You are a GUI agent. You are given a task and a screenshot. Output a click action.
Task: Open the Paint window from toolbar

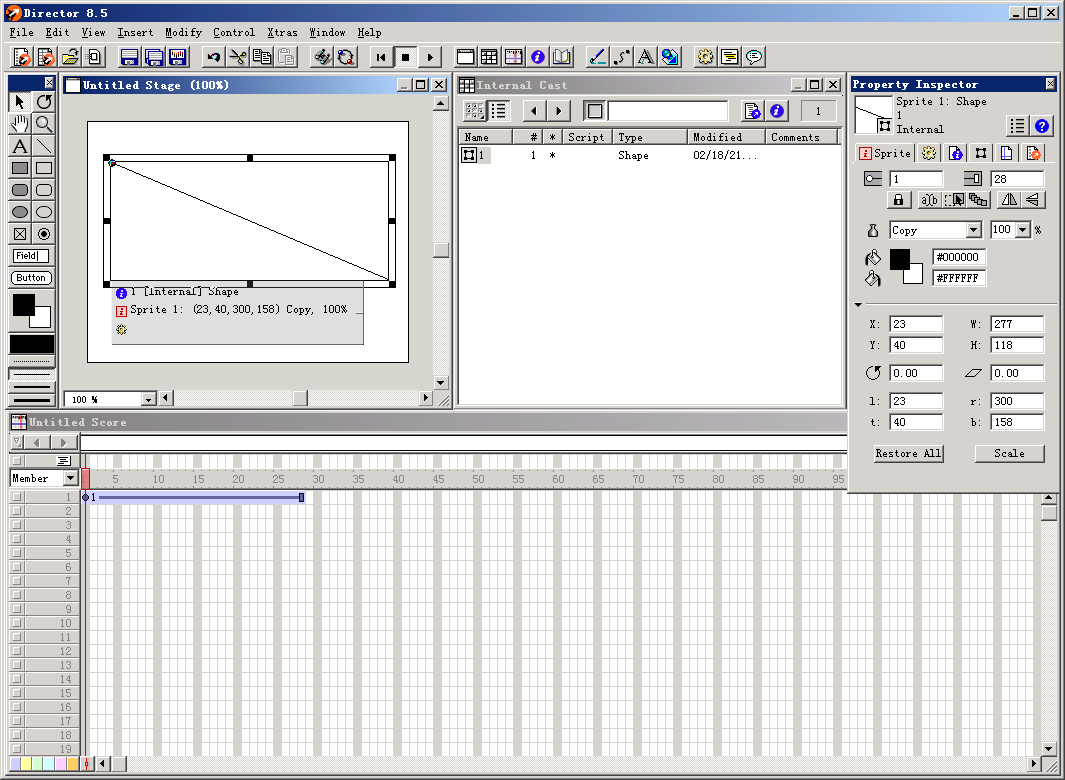click(598, 57)
